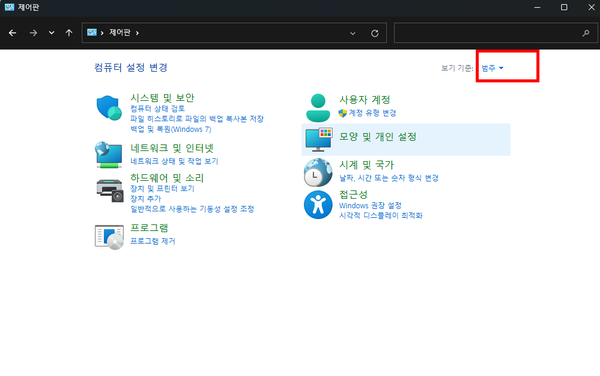Open 장치 및 프린터 보기 link
This screenshot has width=600, height=376.
163,189
